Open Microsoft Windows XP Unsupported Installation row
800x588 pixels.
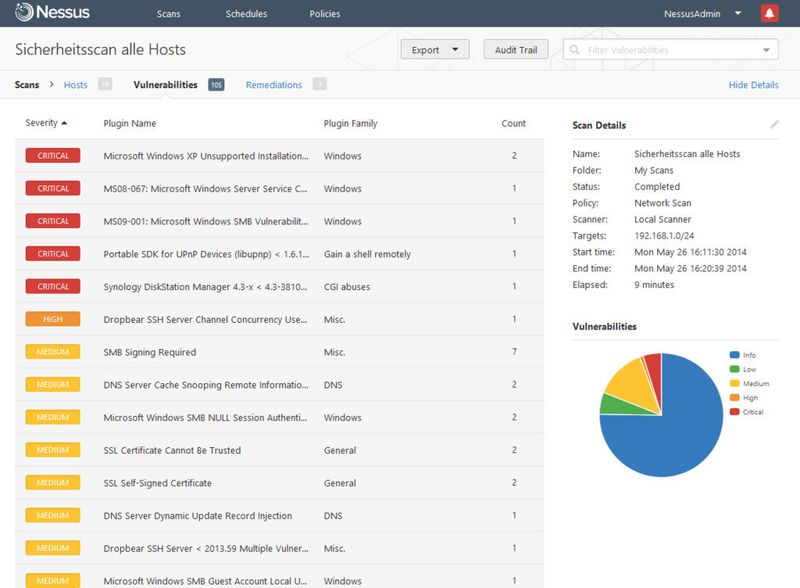[279, 156]
